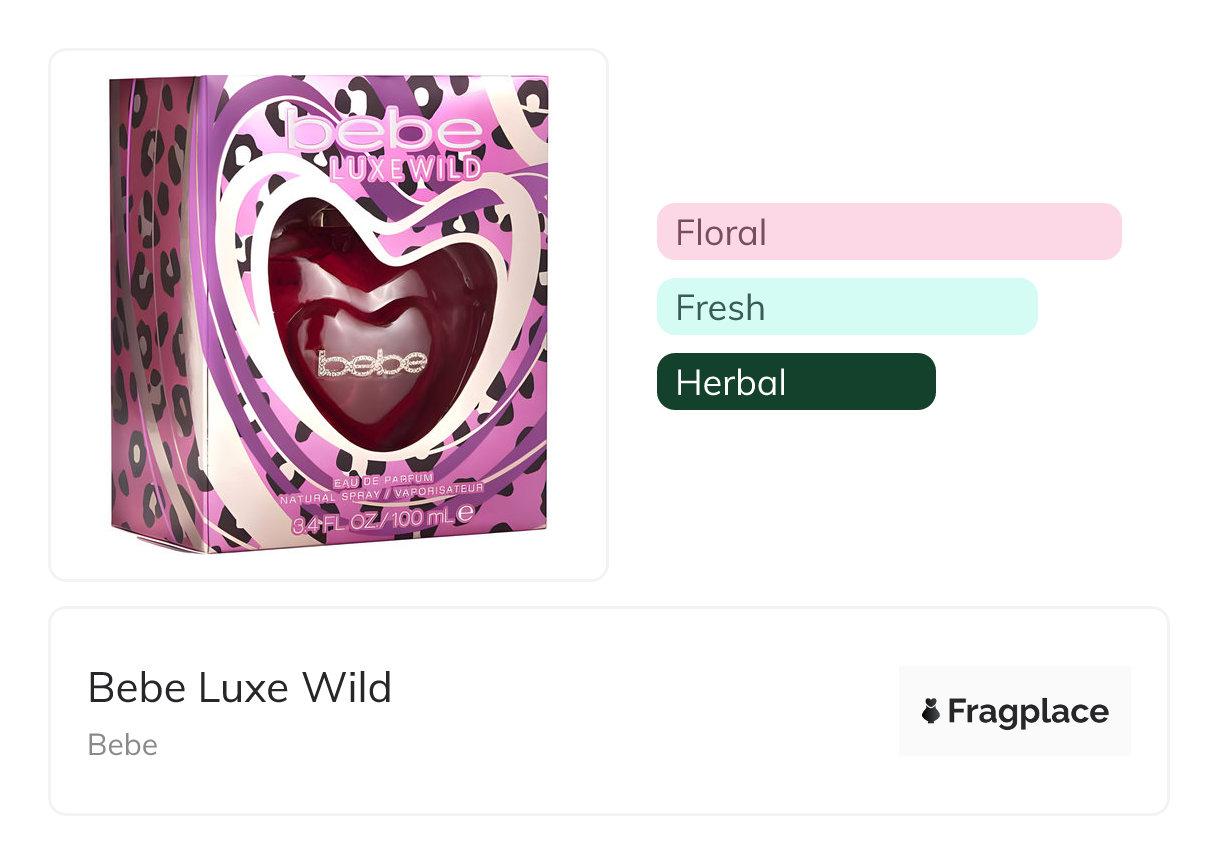This screenshot has height=864, width=1218.
Task: Click the EAU DE PARFUM text on the box
Action: (x=382, y=482)
